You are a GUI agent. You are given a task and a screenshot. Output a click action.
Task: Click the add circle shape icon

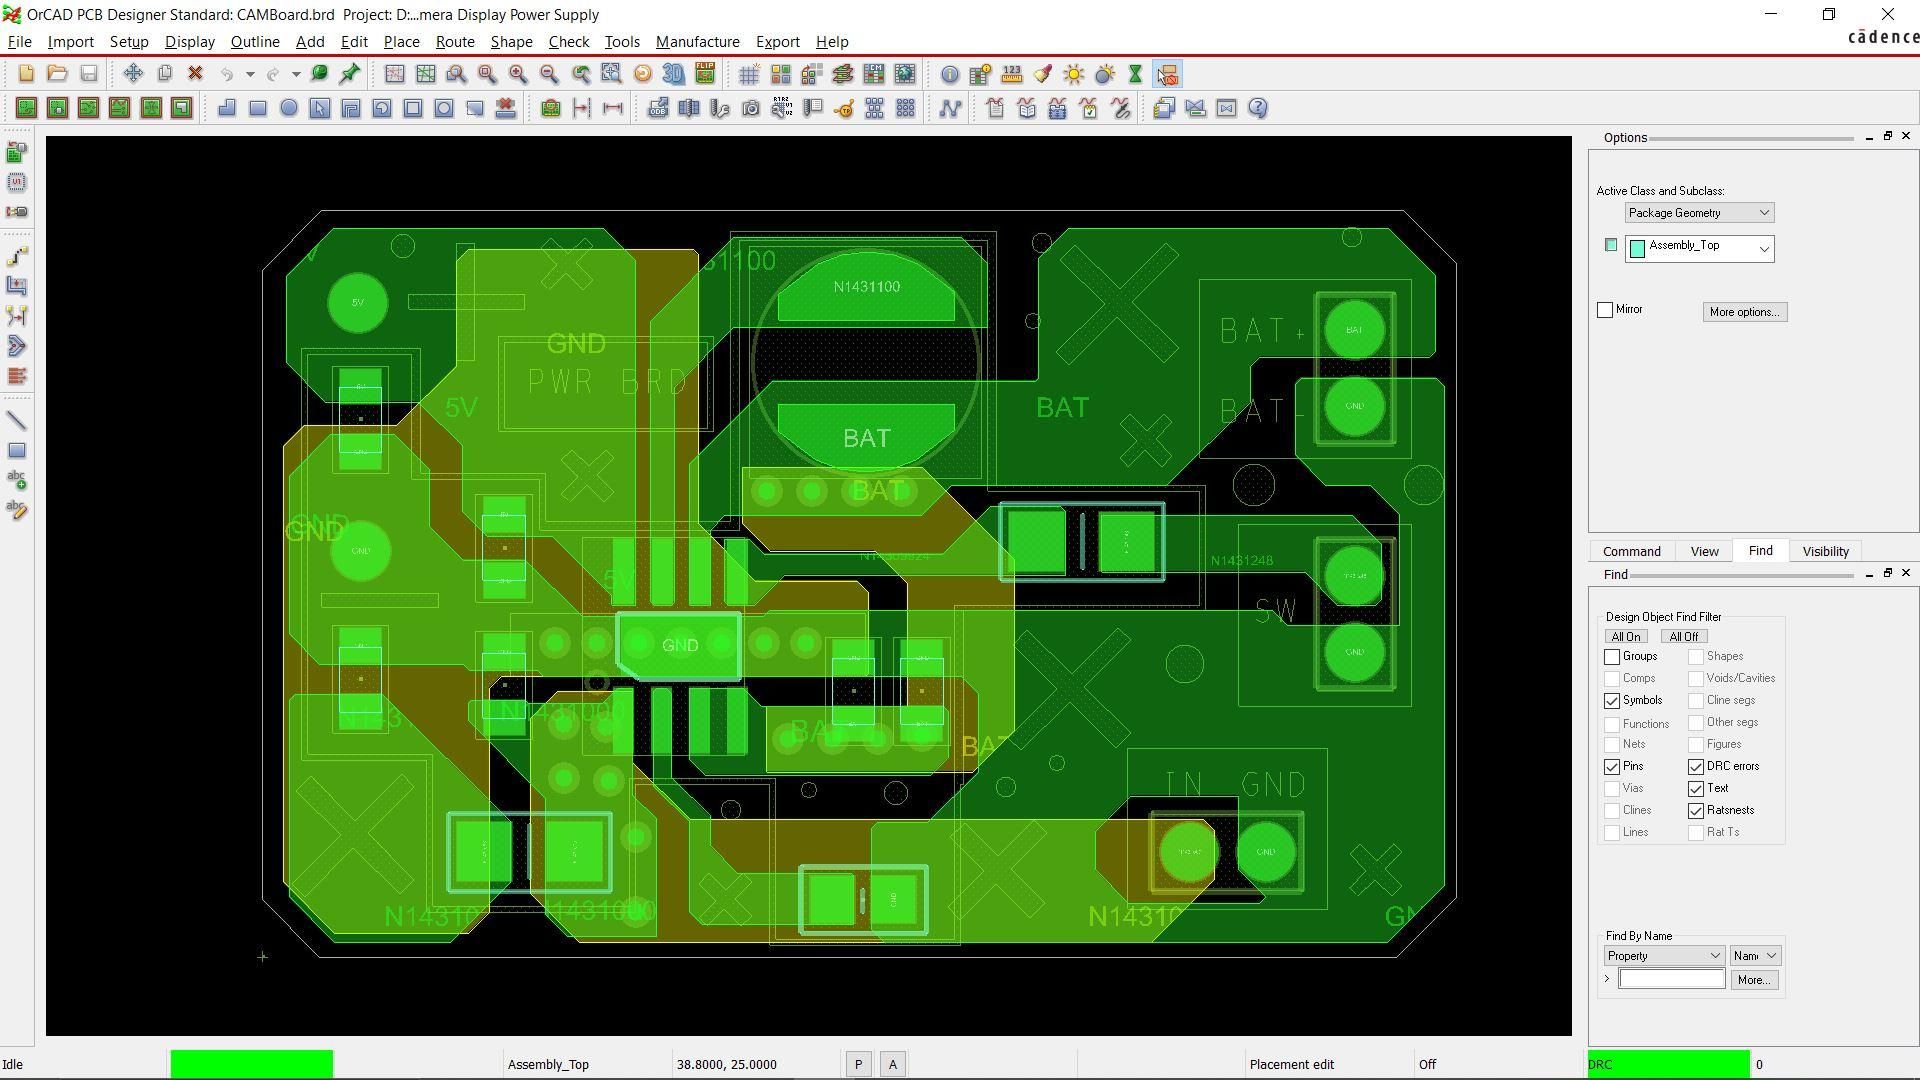[x=289, y=109]
